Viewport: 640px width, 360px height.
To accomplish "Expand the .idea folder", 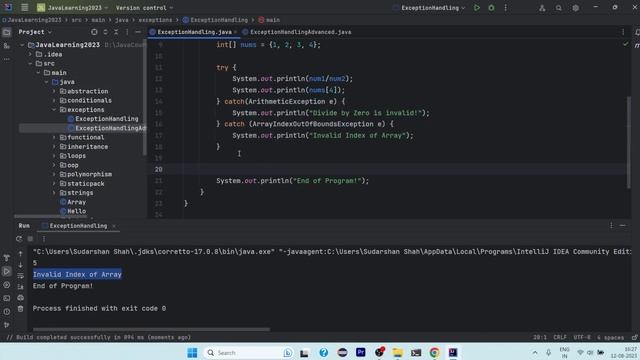I will 30,54.
